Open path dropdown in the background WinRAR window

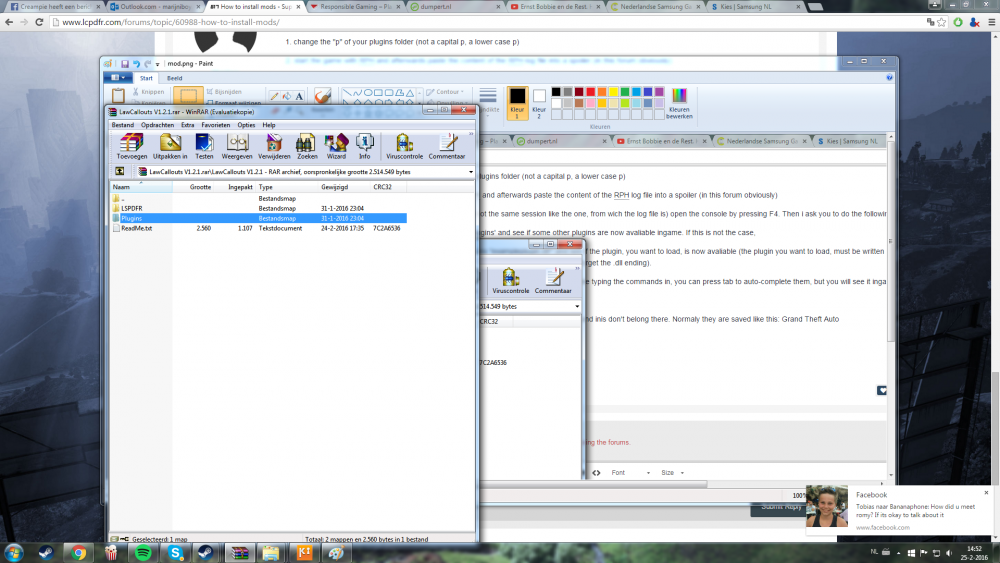[577, 306]
